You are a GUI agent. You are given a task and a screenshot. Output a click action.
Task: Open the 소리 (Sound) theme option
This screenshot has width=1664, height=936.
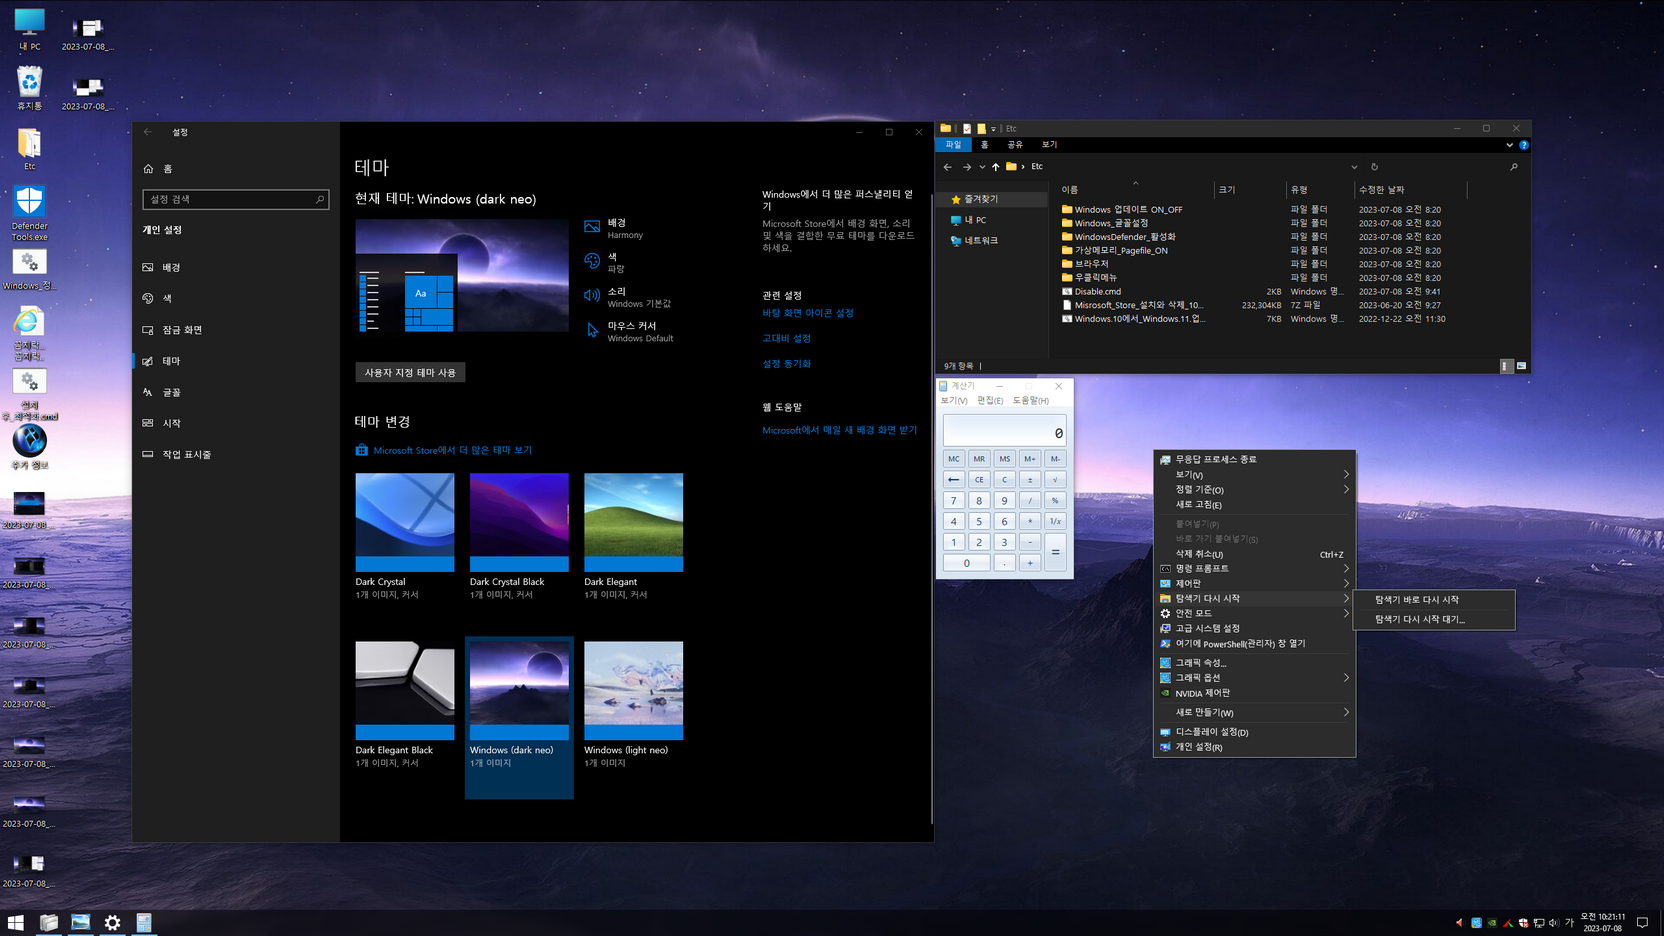(627, 297)
